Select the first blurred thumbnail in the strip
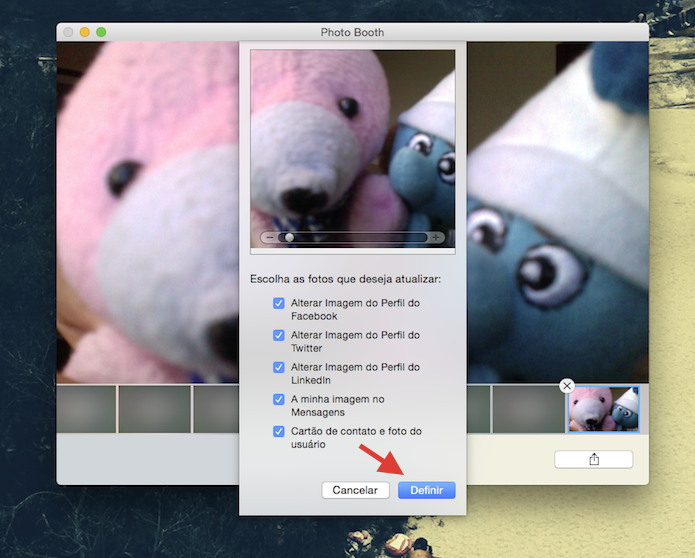 coord(86,409)
